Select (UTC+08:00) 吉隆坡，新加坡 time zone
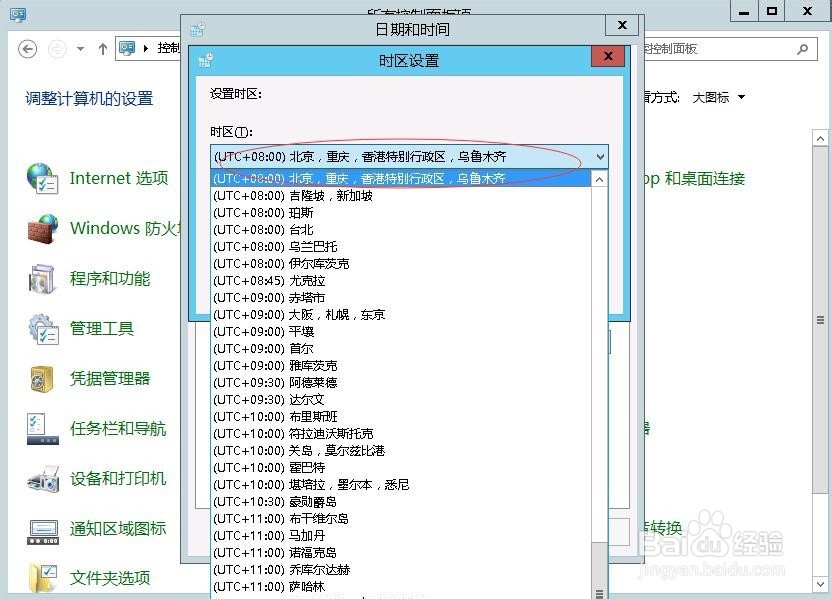This screenshot has height=599, width=832. click(401, 196)
